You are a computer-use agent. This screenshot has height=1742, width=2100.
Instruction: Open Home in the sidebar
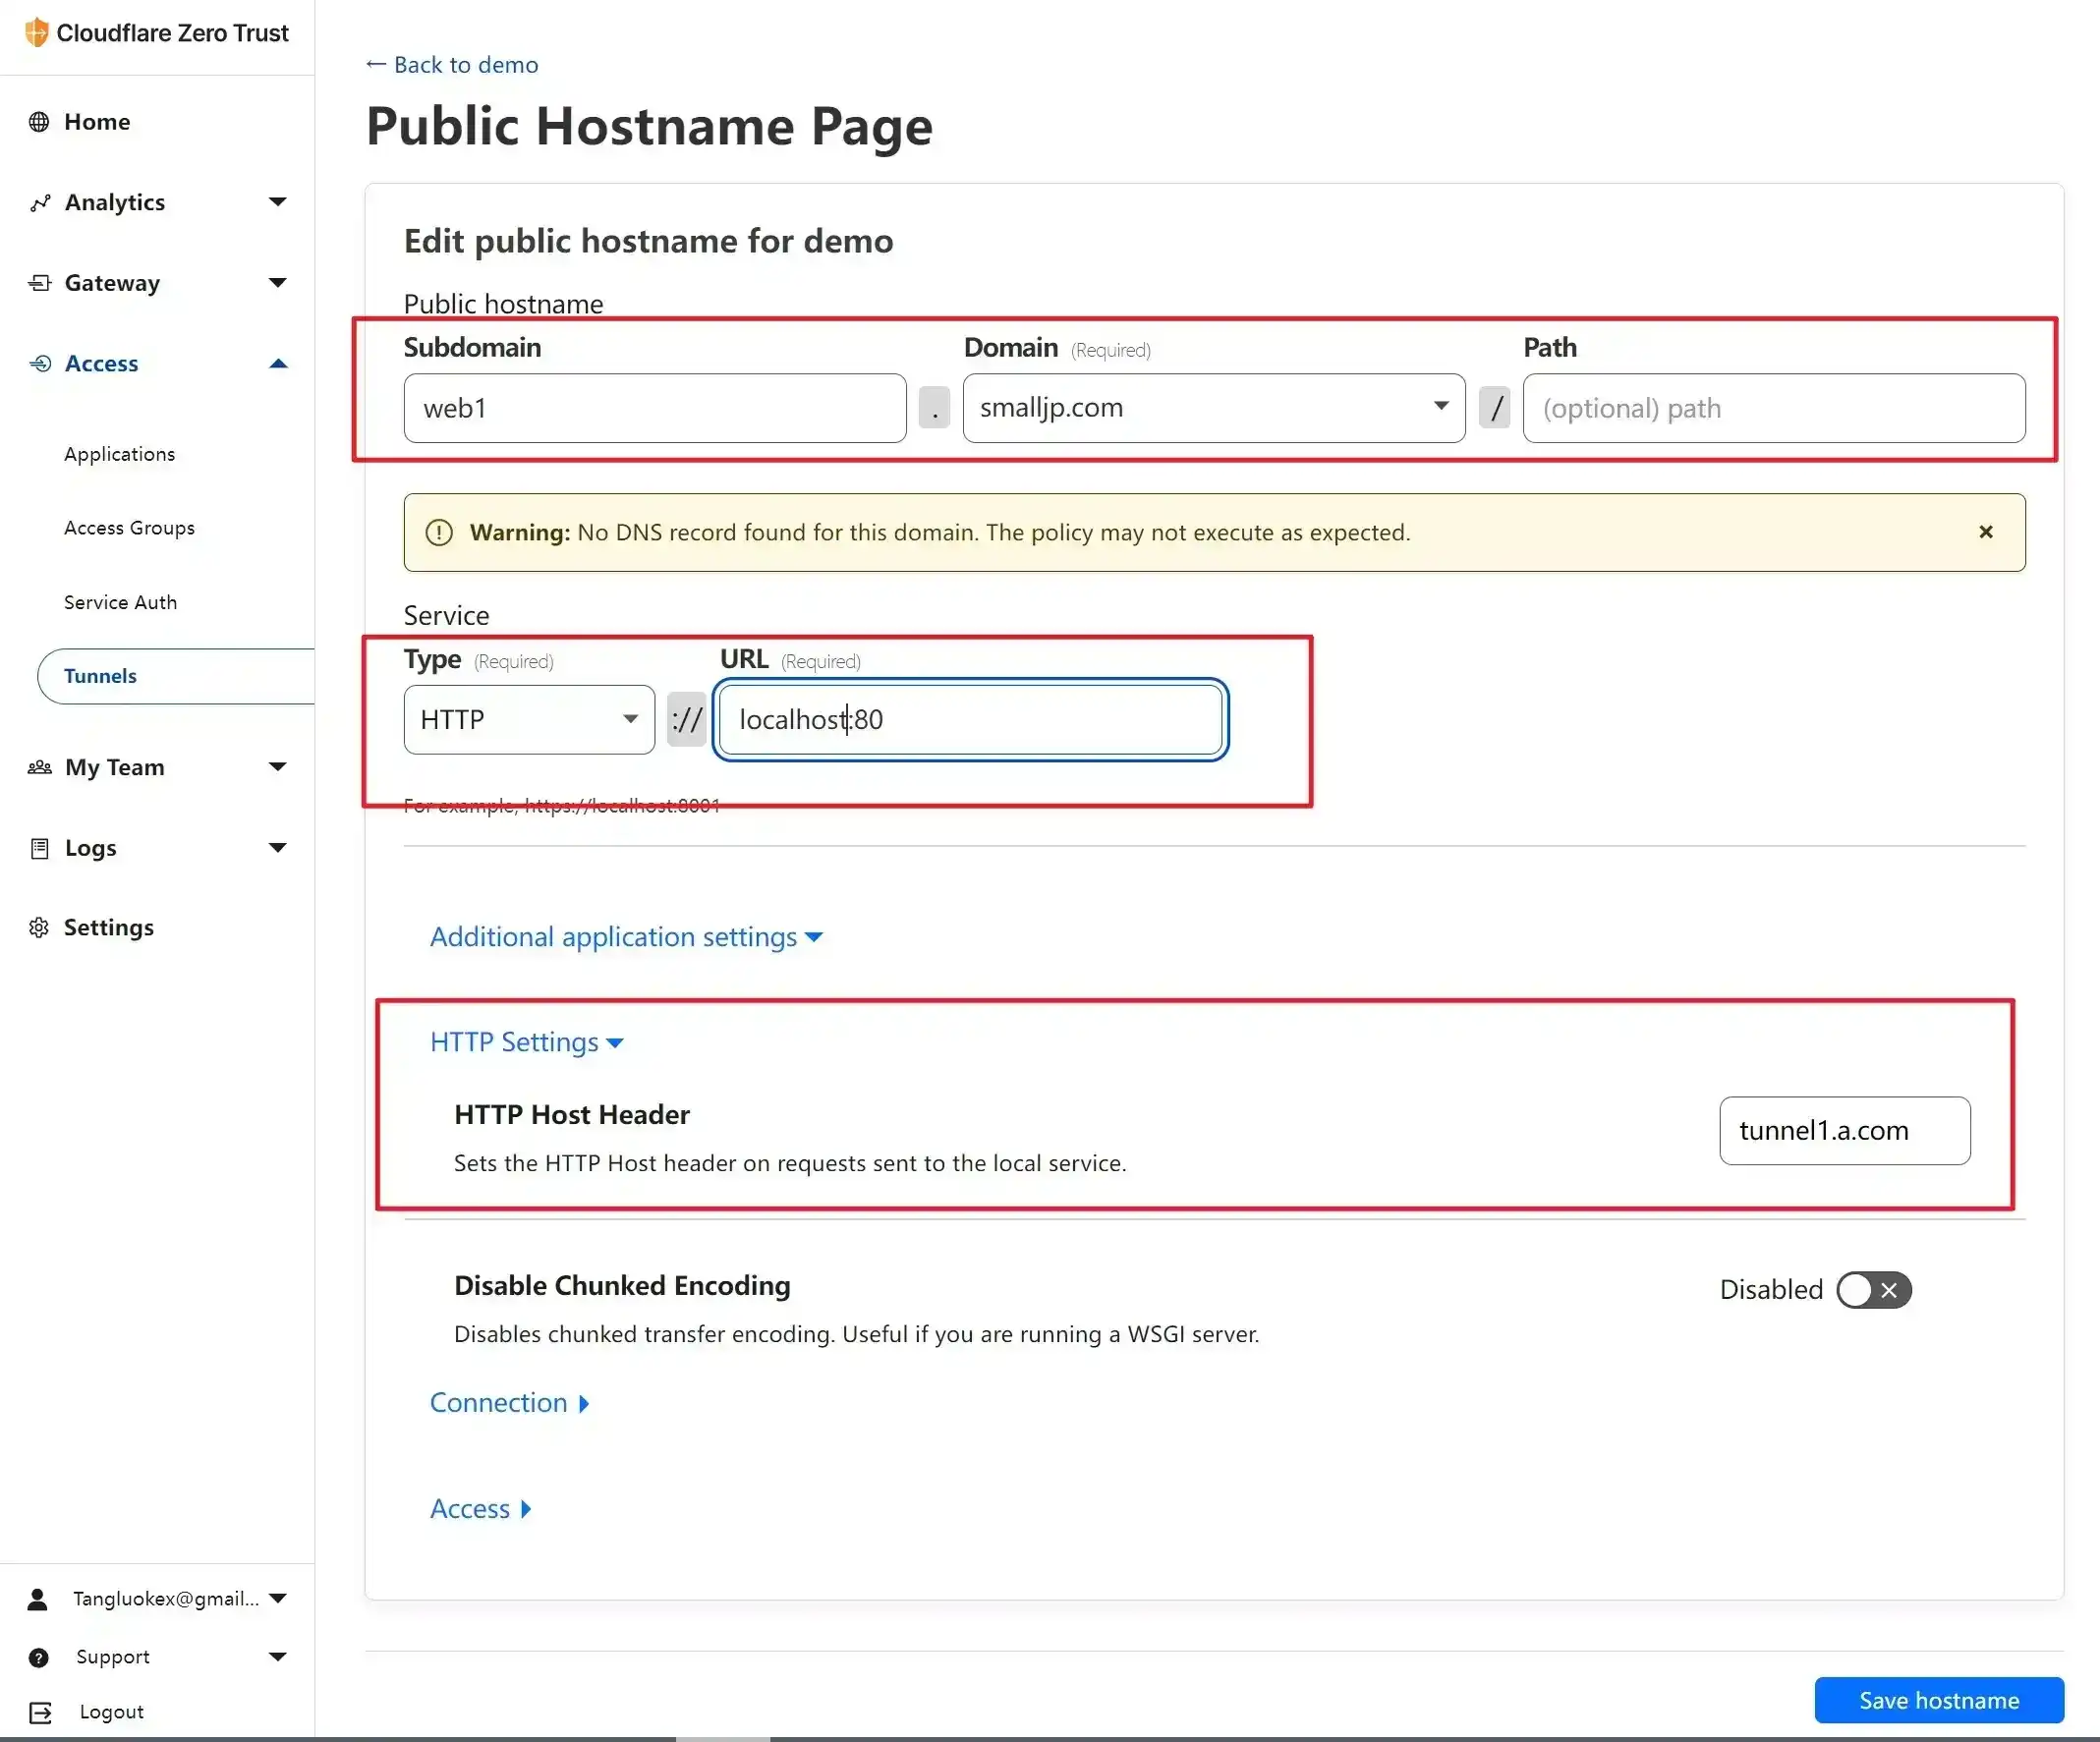(97, 122)
